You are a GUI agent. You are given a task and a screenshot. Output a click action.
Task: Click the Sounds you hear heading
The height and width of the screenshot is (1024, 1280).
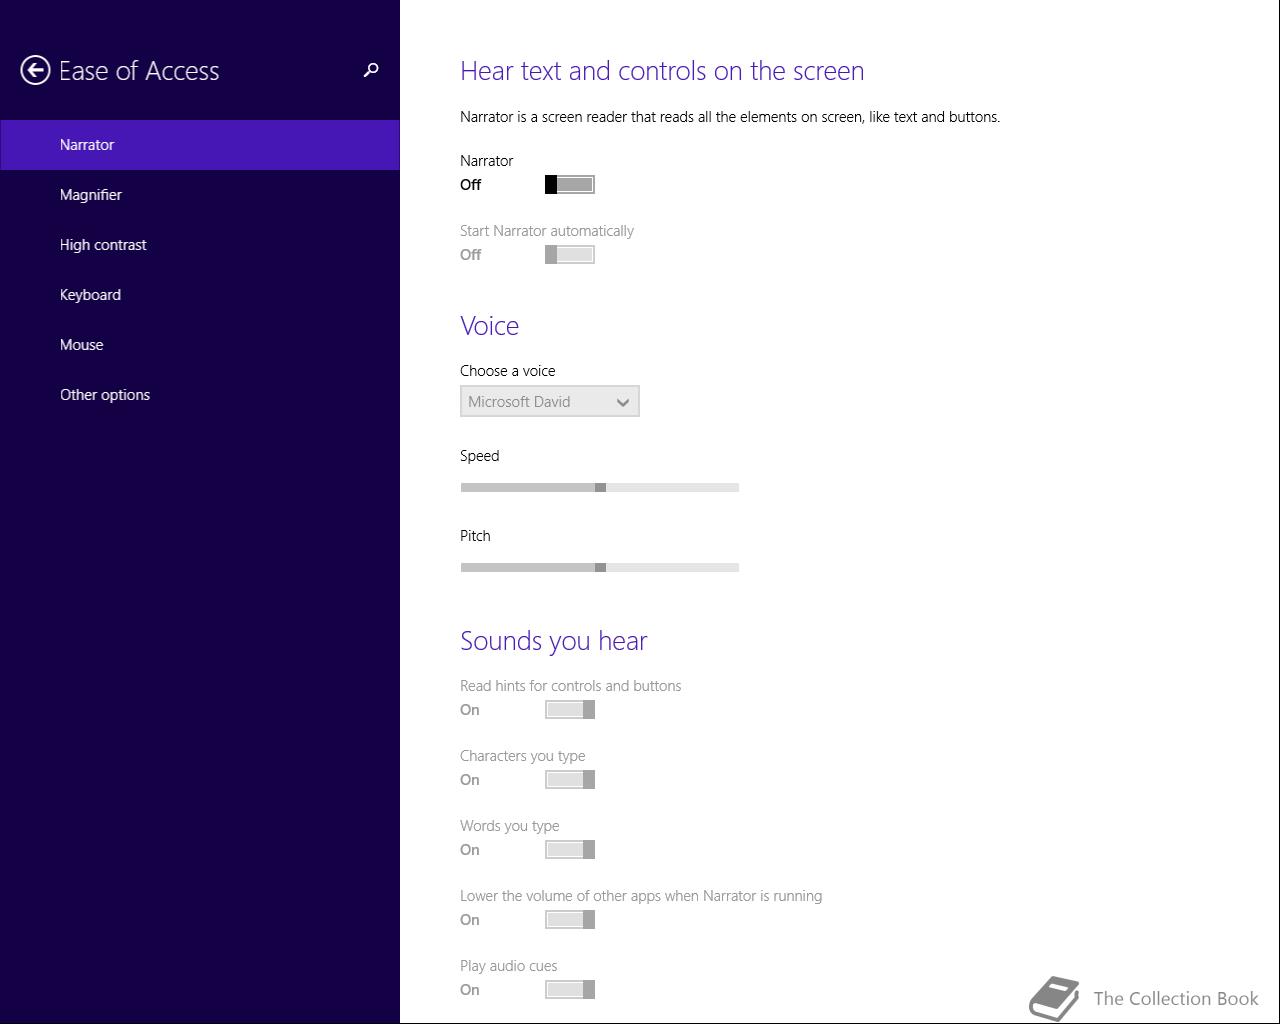tap(553, 641)
